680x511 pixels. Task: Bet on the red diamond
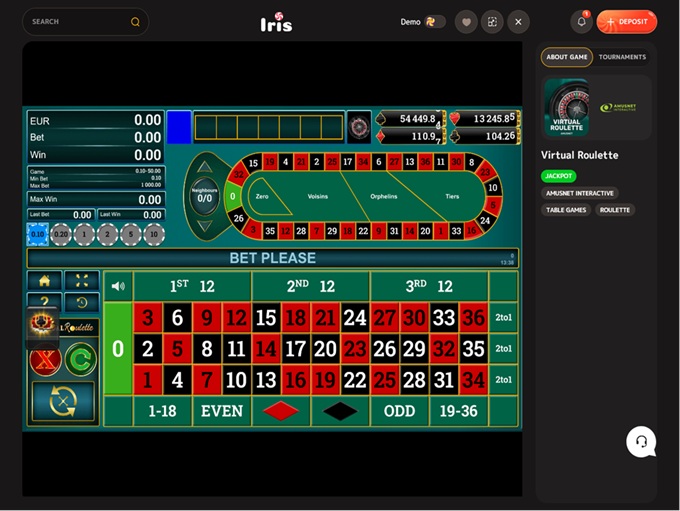[x=281, y=411]
